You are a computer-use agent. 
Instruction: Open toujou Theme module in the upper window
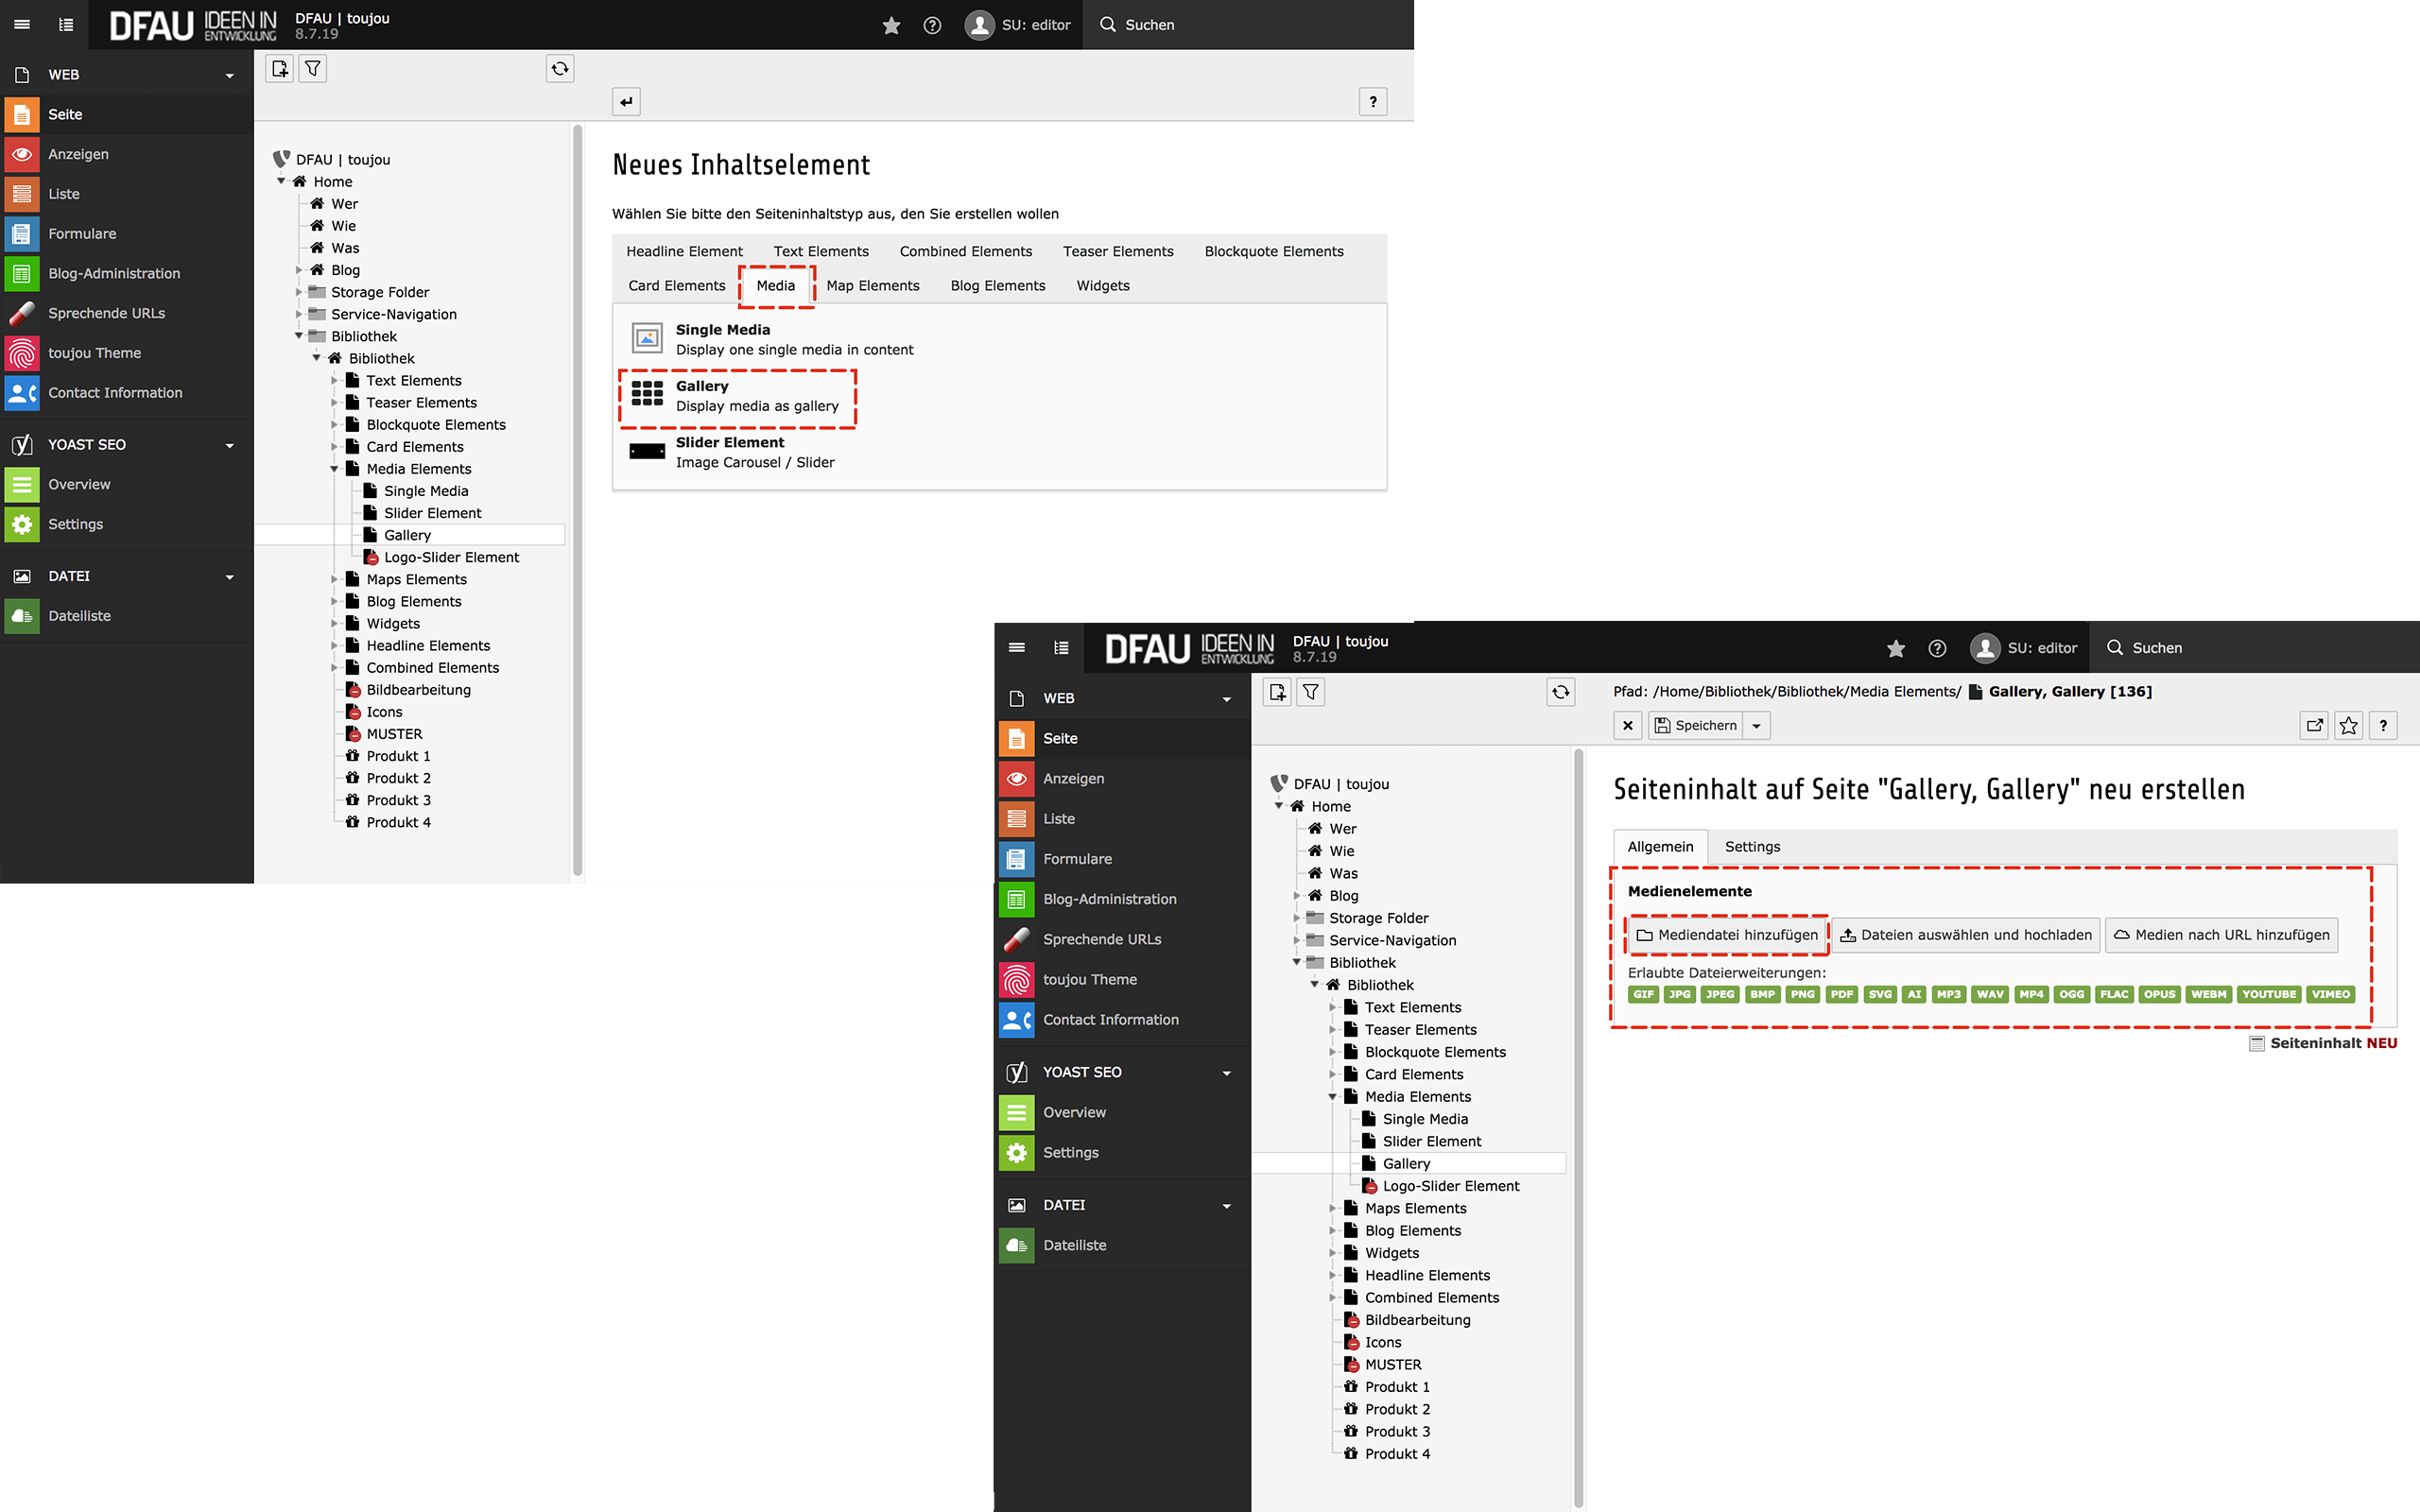pyautogui.click(x=127, y=353)
